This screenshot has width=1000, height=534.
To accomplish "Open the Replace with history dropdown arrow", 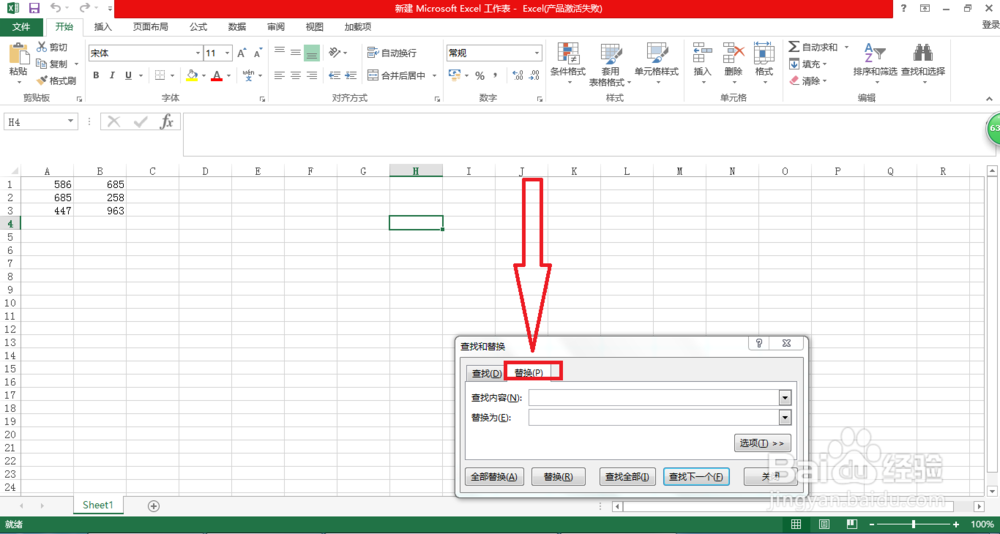I will (x=785, y=417).
